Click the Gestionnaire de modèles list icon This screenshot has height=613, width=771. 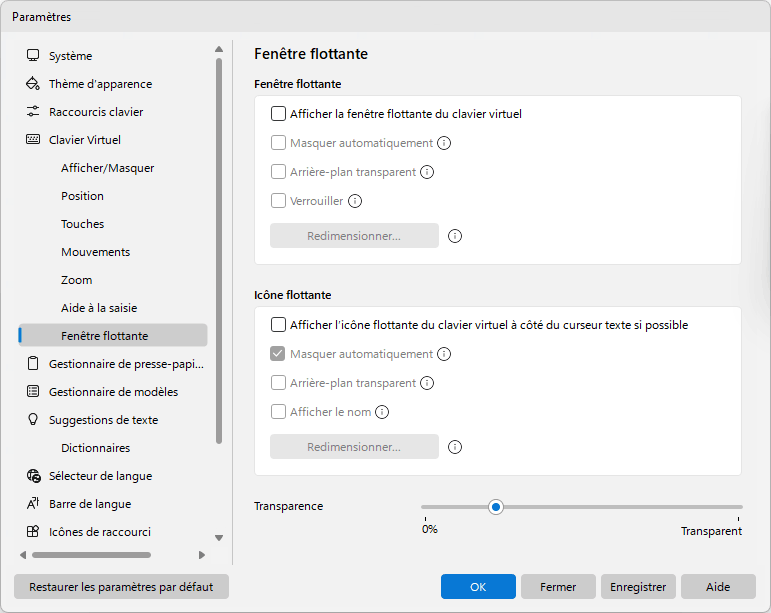[33, 392]
